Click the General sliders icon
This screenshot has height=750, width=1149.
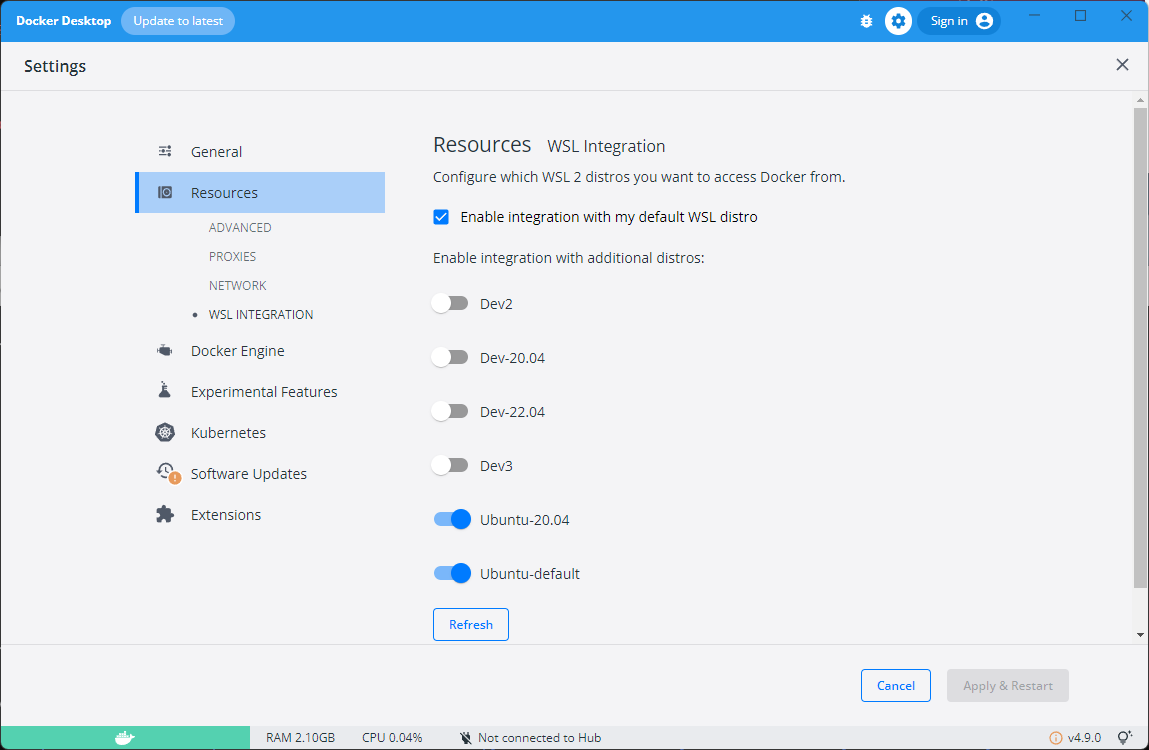pos(165,151)
